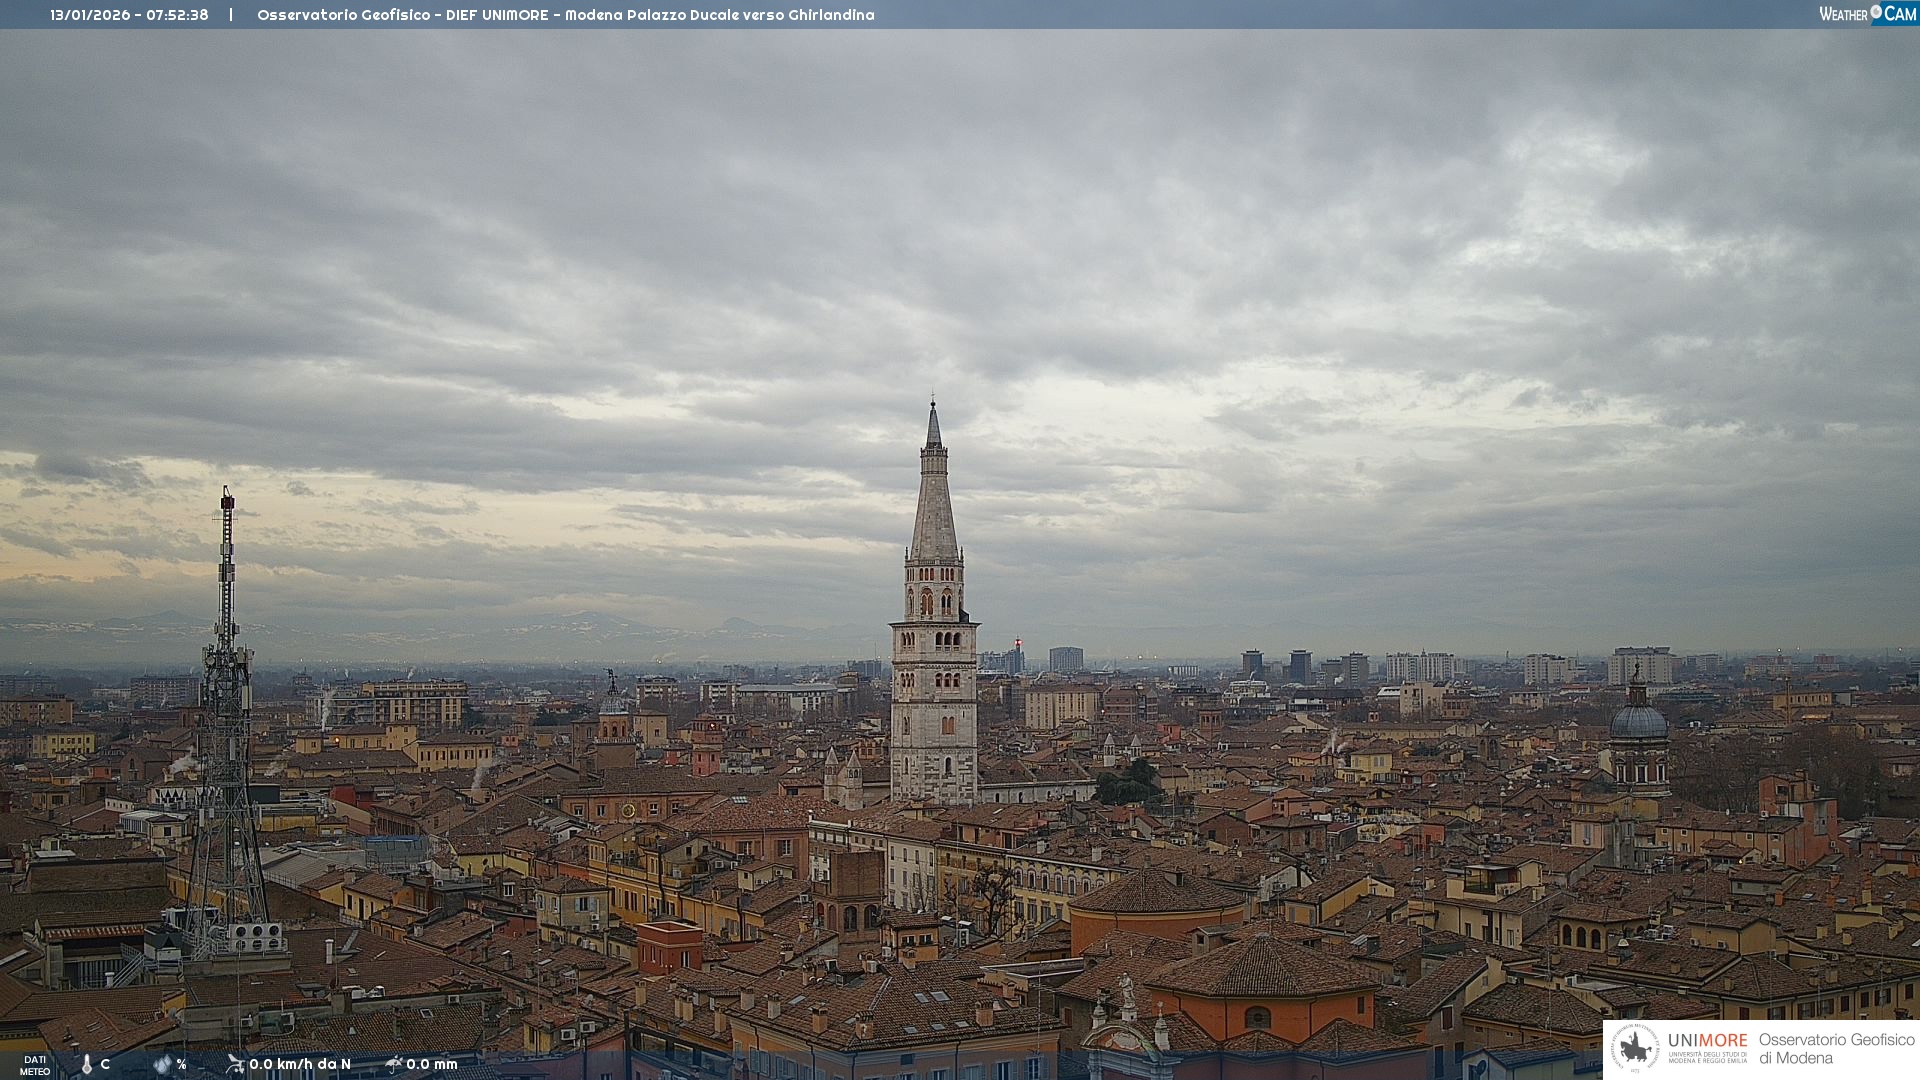
Task: Click the 0.0 mm rainfall reading
Action: point(432,1064)
